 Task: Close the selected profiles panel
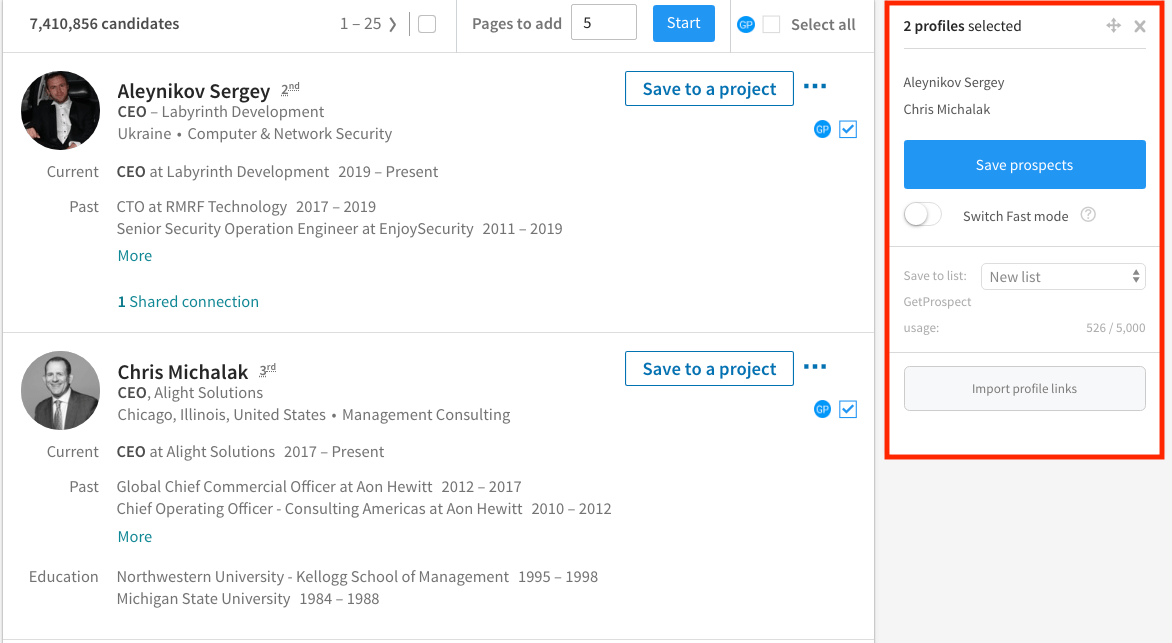pyautogui.click(x=1140, y=27)
